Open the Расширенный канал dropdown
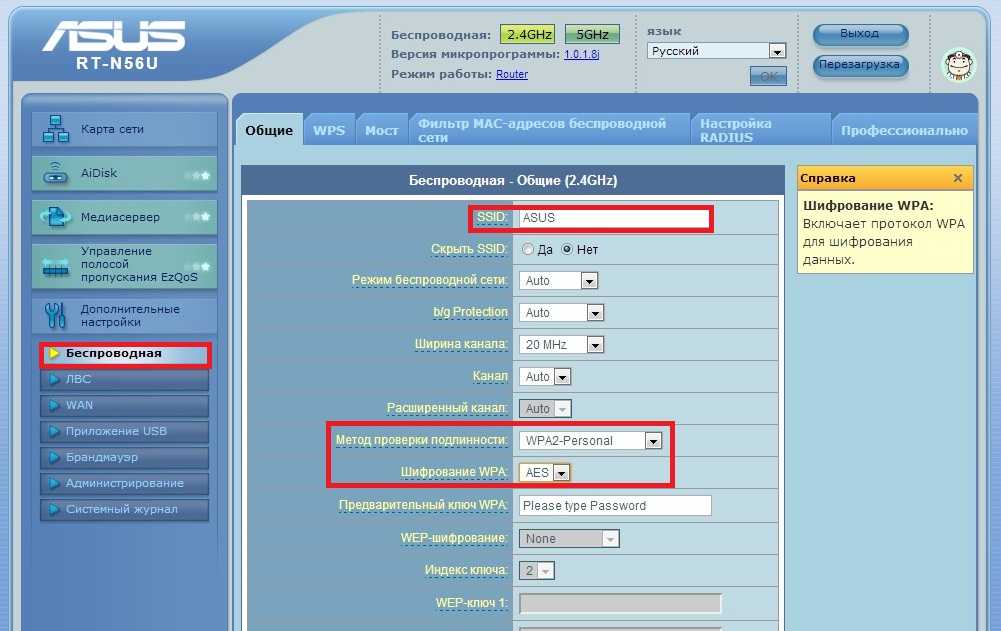This screenshot has width=1001, height=631. 545,408
